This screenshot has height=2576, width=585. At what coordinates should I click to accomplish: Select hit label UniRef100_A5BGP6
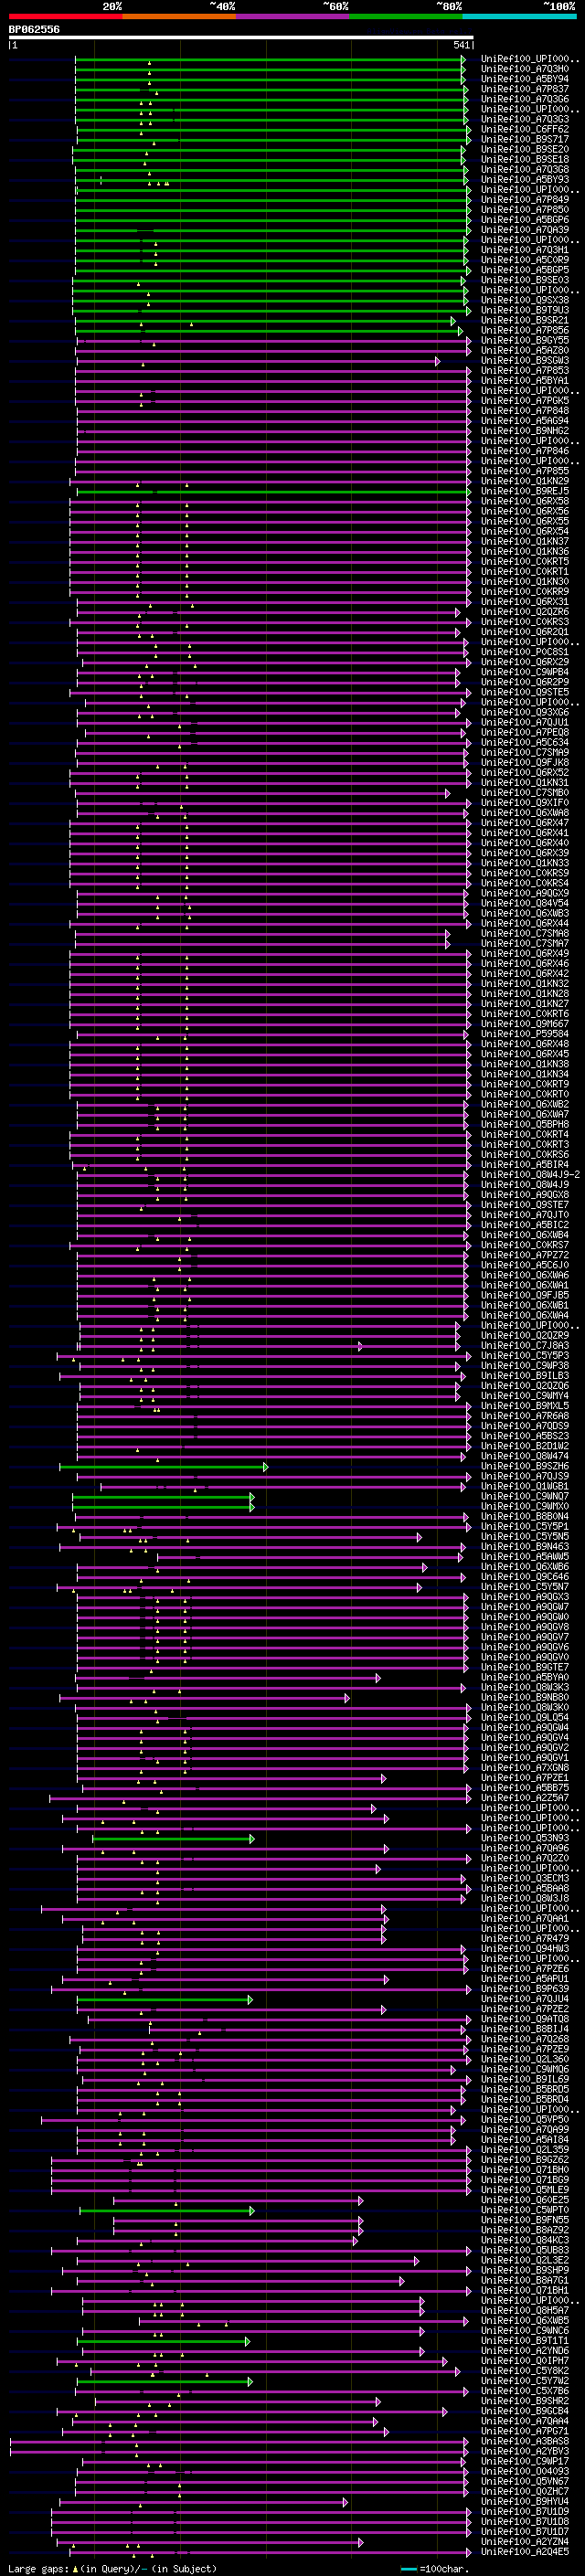[x=525, y=220]
